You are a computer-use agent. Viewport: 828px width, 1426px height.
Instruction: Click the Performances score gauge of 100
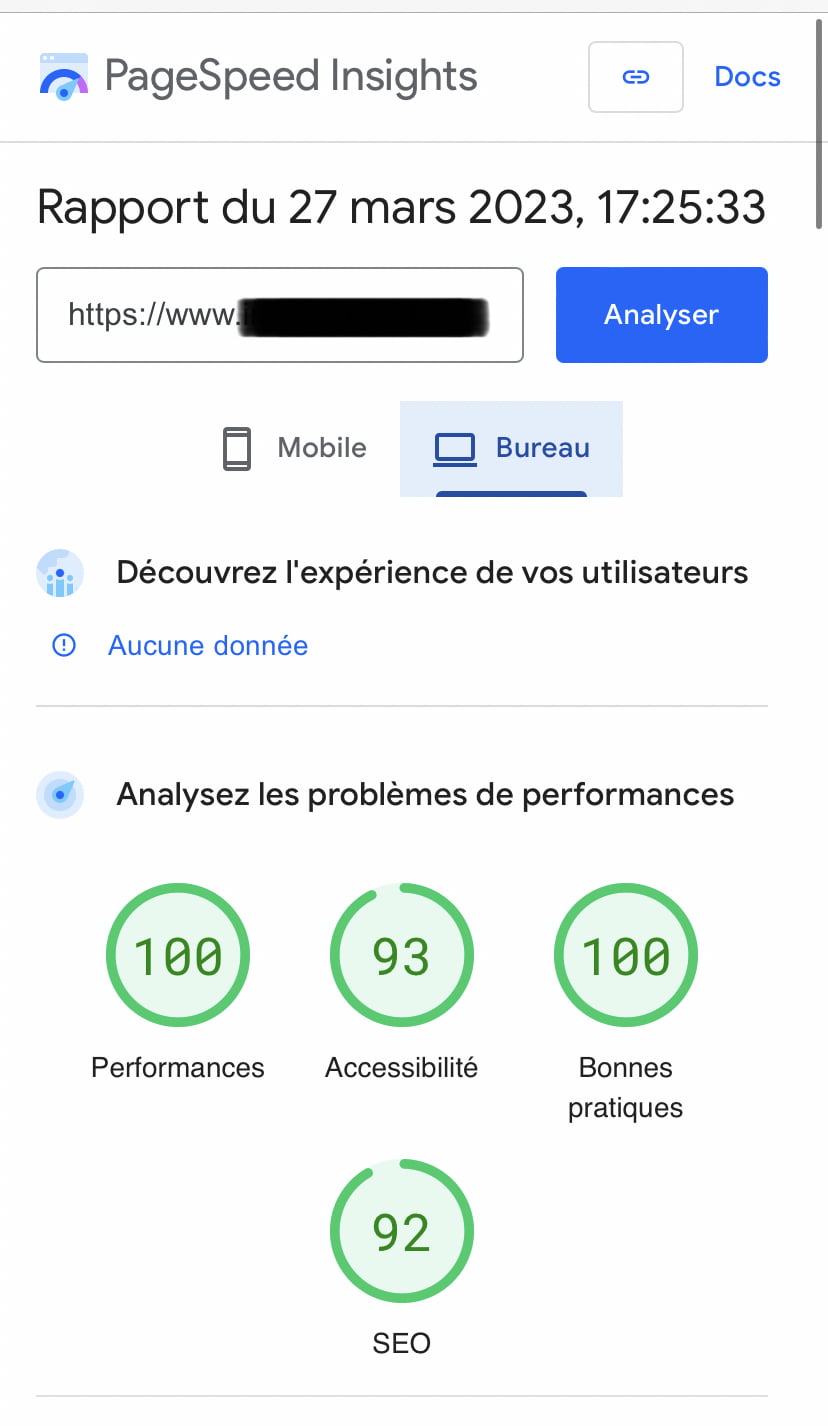178,956
